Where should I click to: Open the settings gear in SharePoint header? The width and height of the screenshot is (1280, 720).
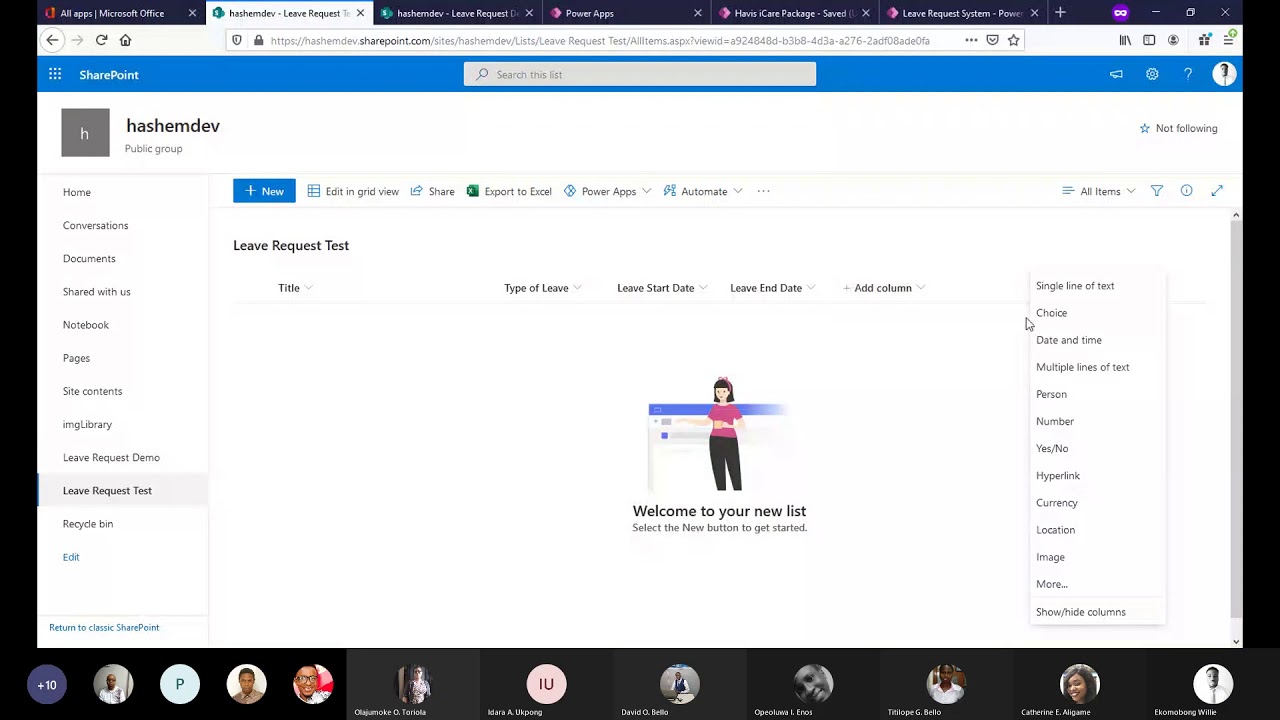1152,74
